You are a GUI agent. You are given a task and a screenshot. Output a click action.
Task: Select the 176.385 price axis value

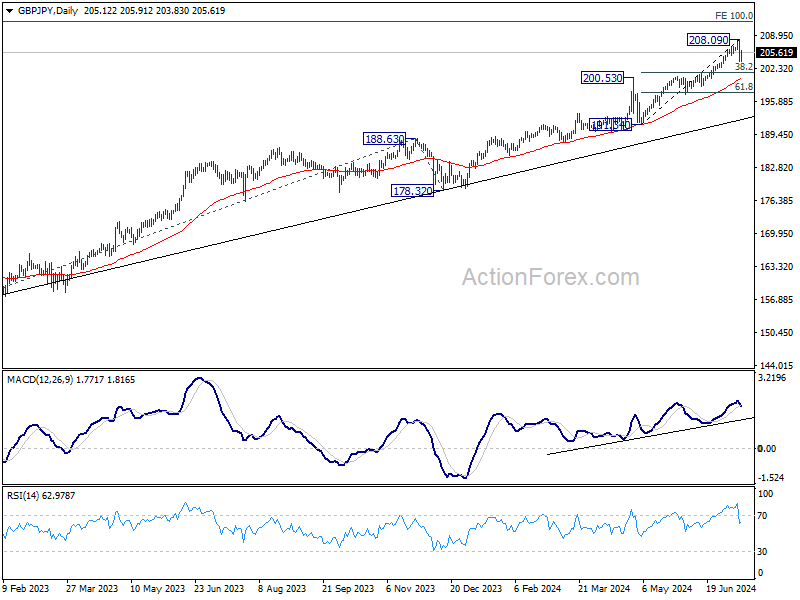pyautogui.click(x=777, y=201)
